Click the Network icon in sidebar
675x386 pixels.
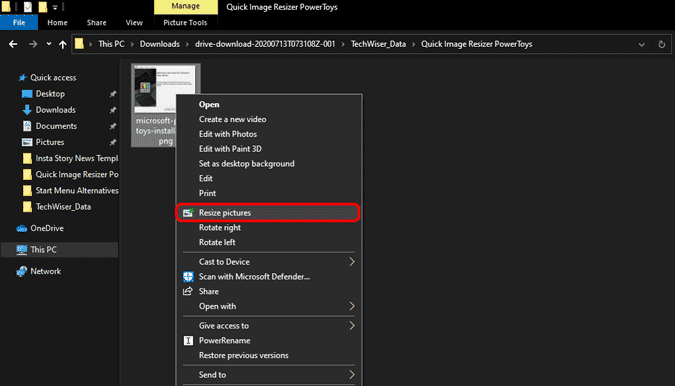pyautogui.click(x=22, y=271)
